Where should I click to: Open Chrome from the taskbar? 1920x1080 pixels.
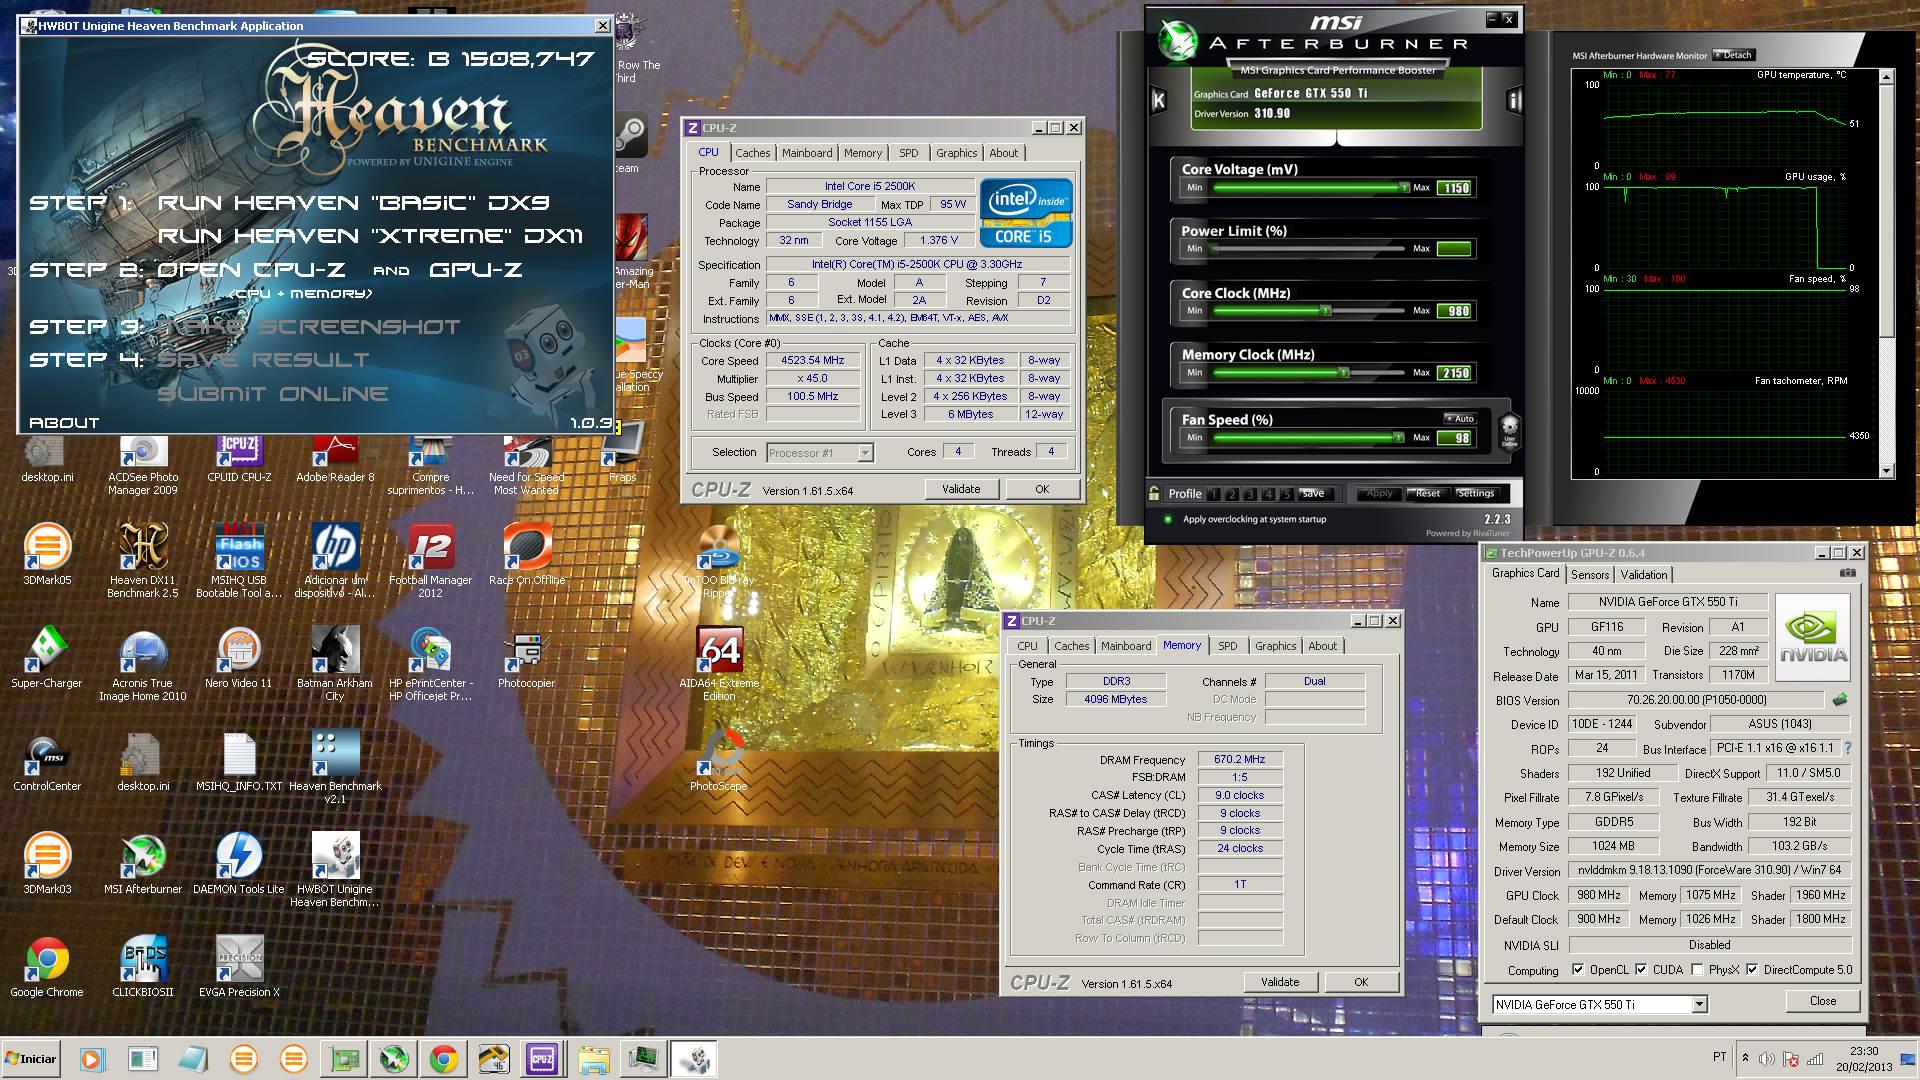coord(444,1059)
